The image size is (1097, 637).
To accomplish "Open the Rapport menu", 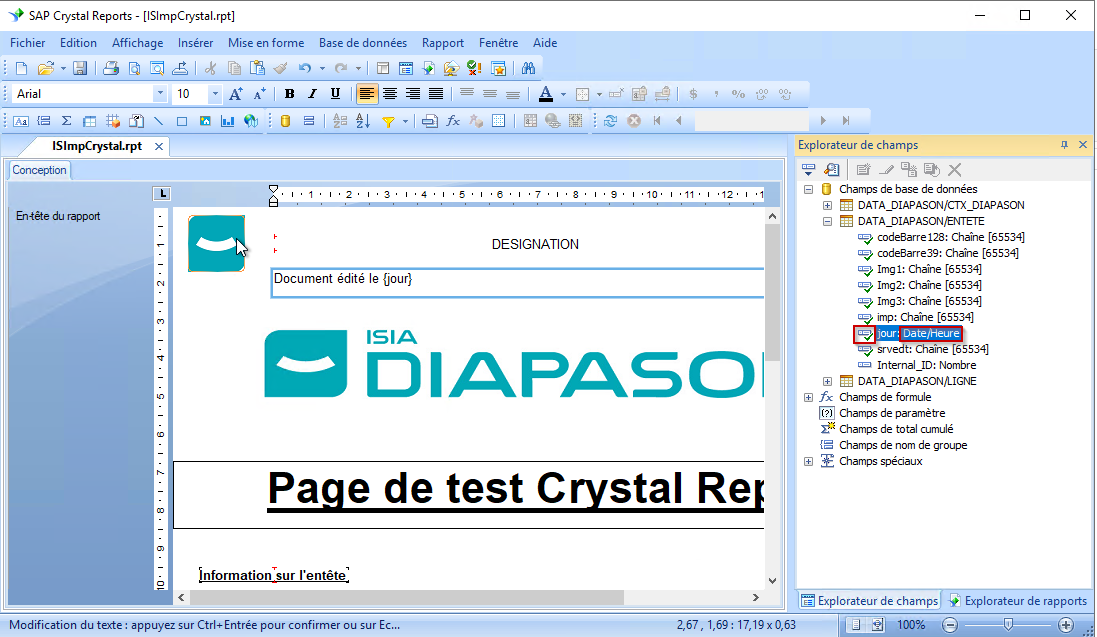I will [442, 43].
